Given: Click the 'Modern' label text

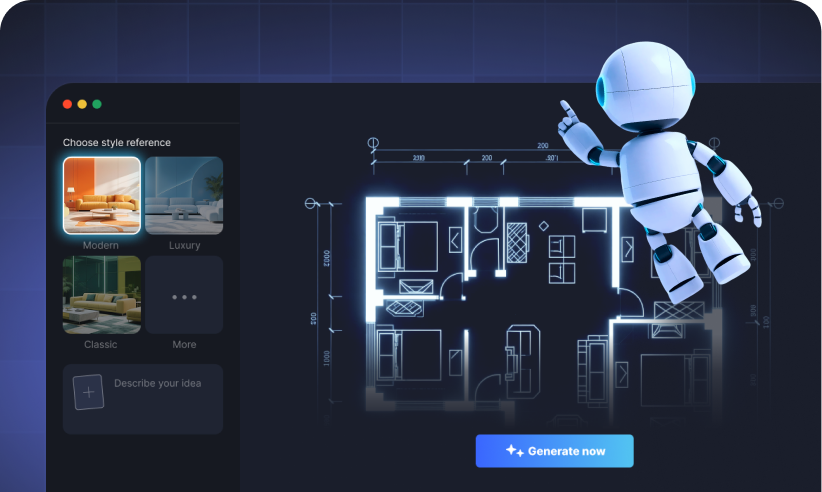Looking at the screenshot, I should (101, 245).
